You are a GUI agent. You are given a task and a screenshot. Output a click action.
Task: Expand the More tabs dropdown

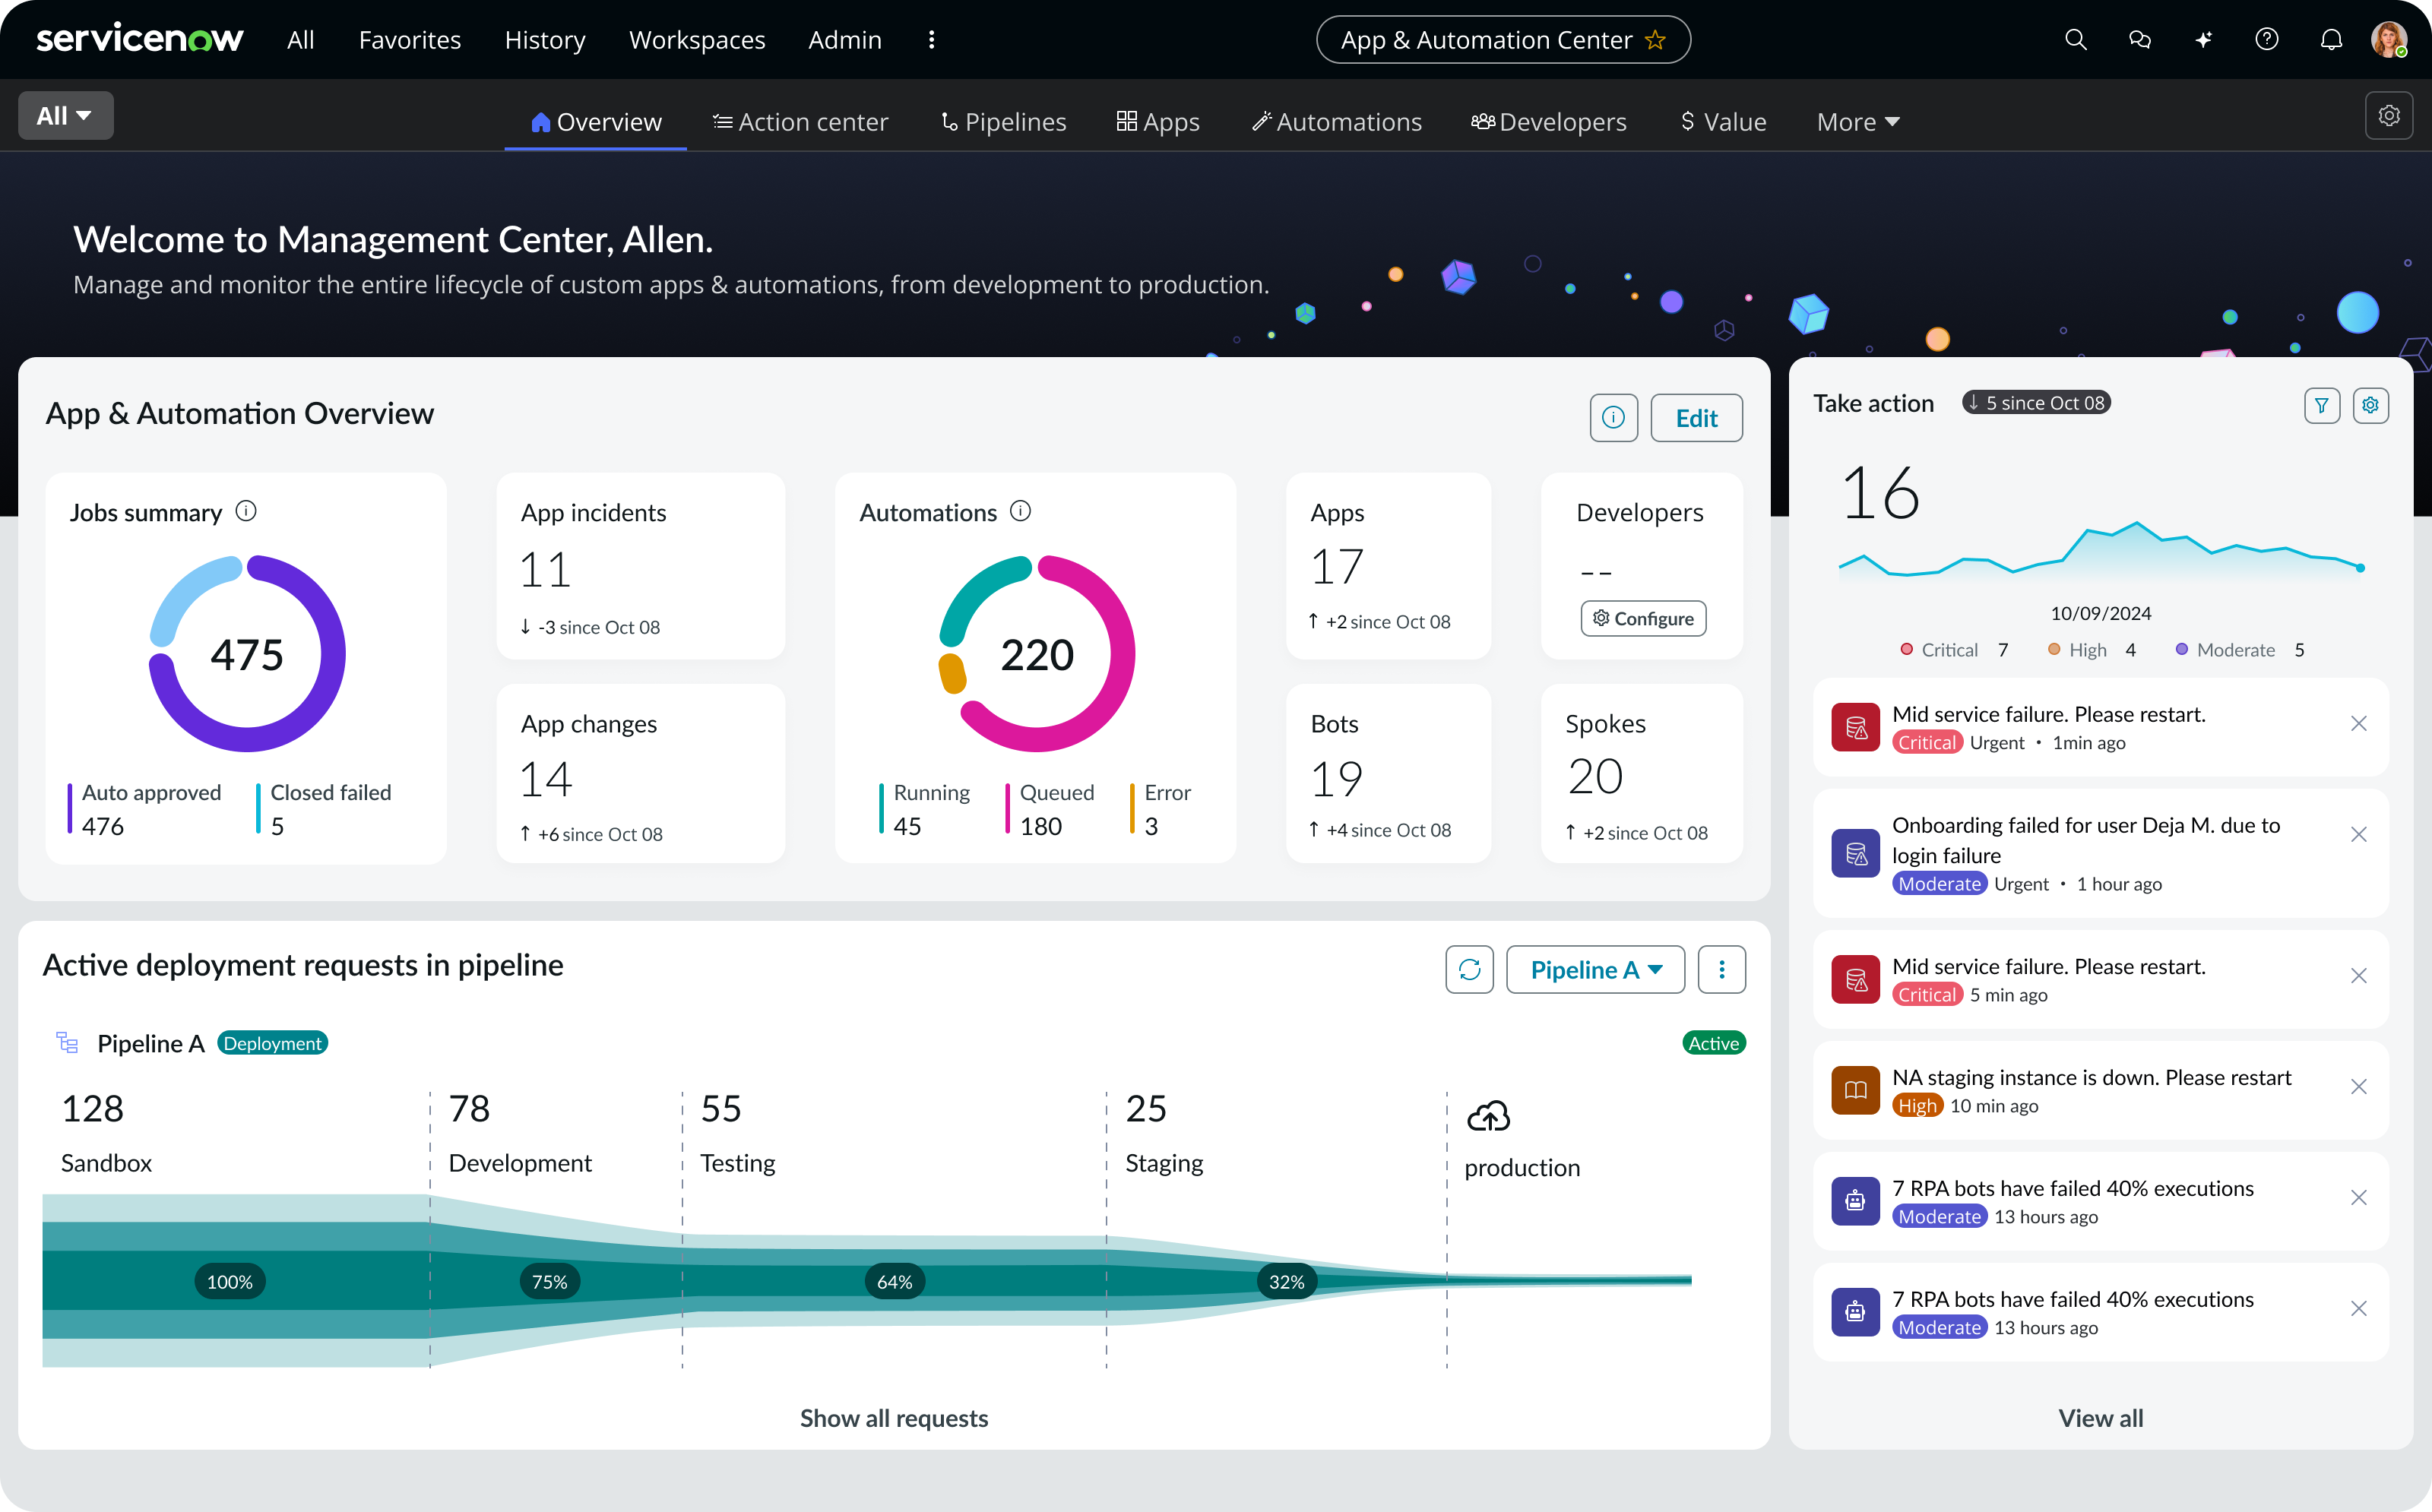pos(1858,122)
